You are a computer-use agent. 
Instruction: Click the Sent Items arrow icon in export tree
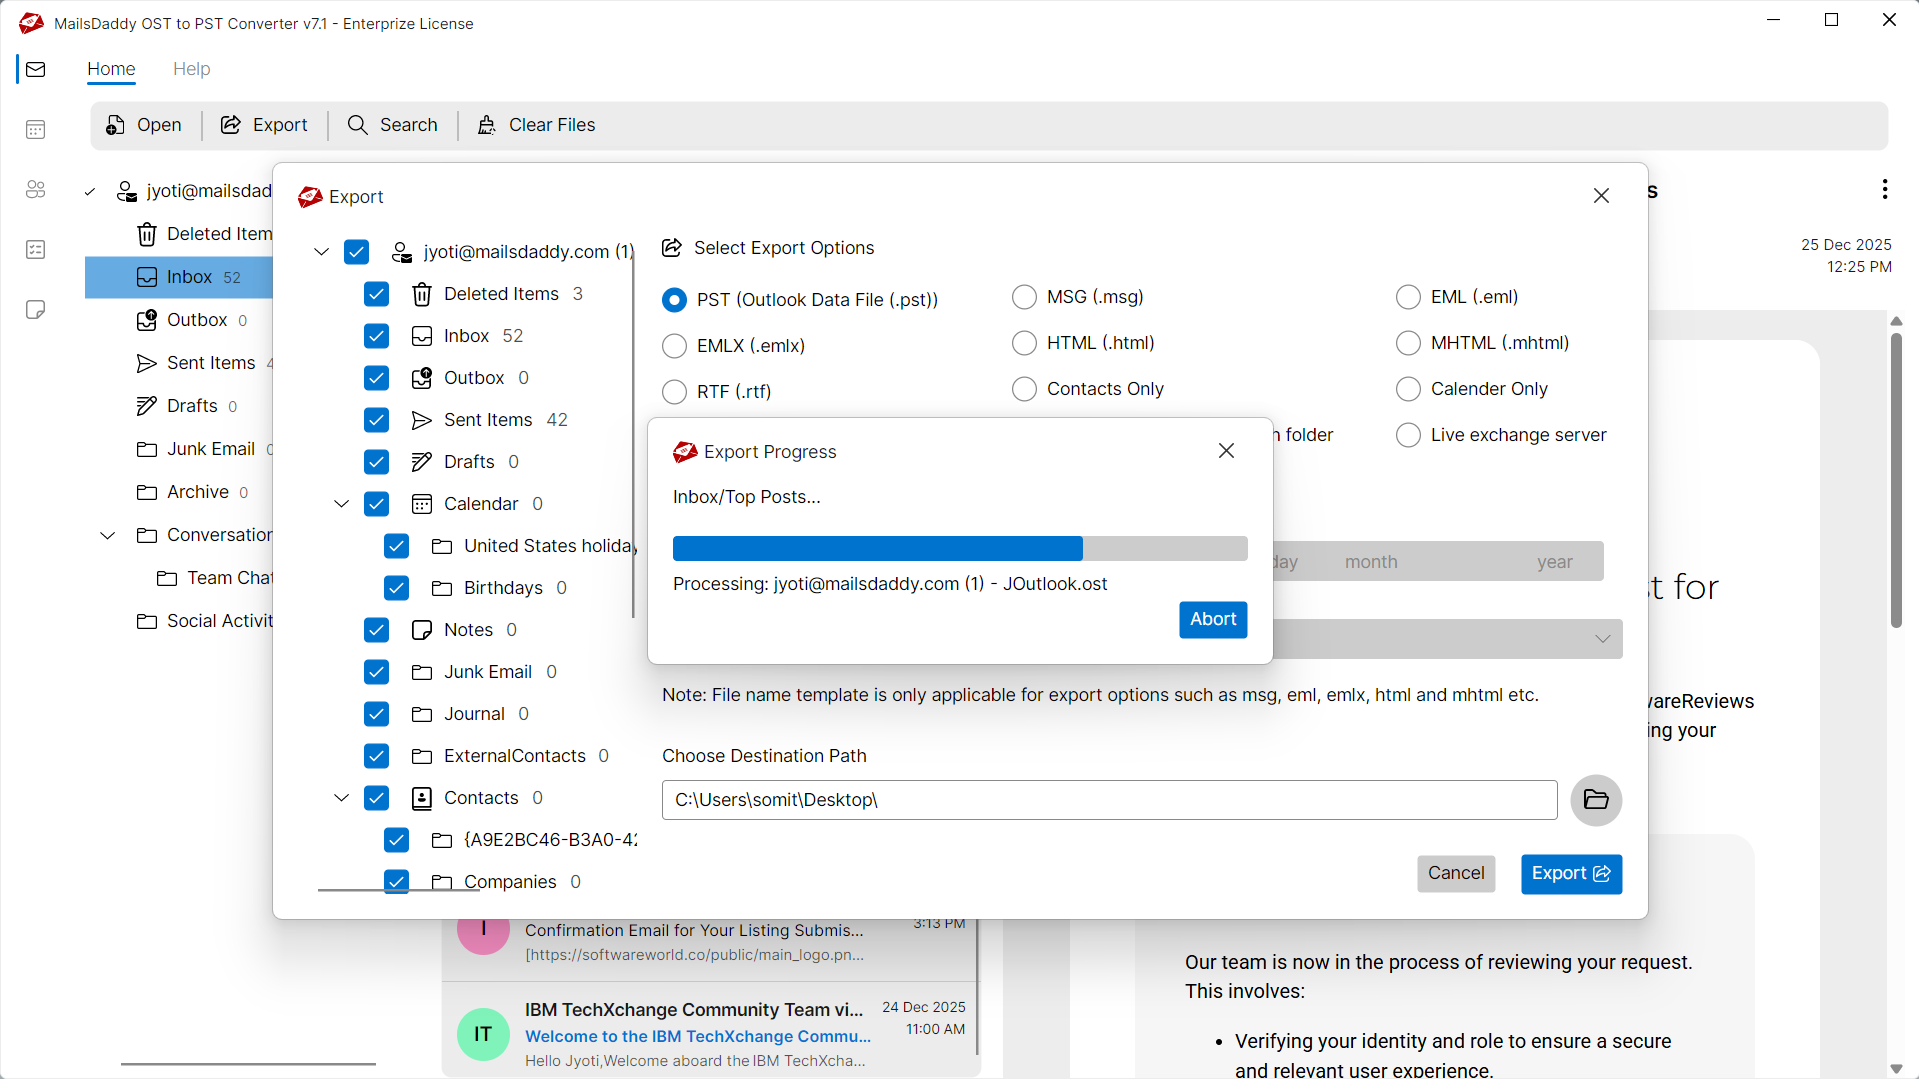point(422,420)
